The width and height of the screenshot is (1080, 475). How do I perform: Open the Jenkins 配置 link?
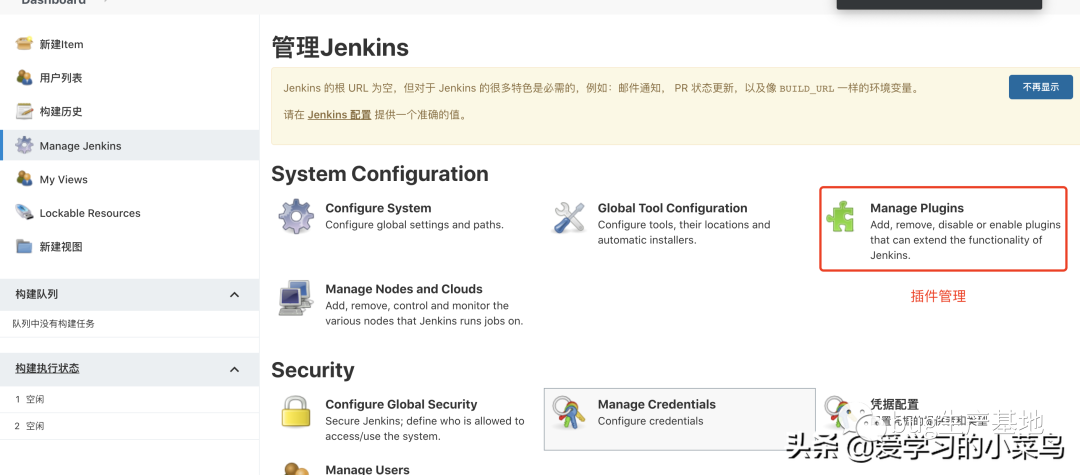(x=339, y=115)
